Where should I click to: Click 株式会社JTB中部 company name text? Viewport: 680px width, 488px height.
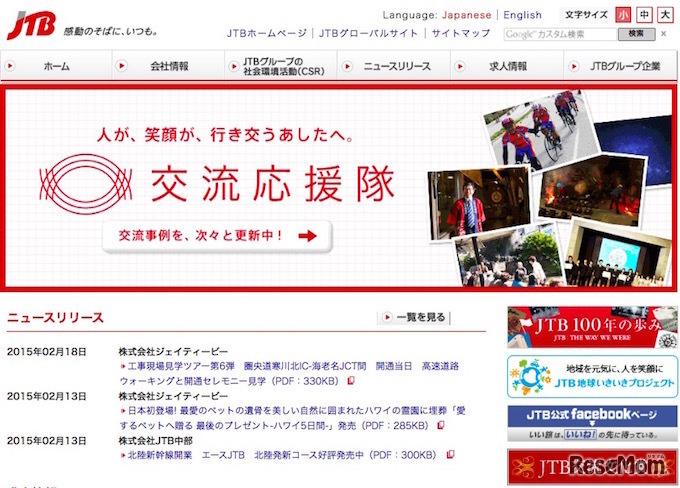156,441
